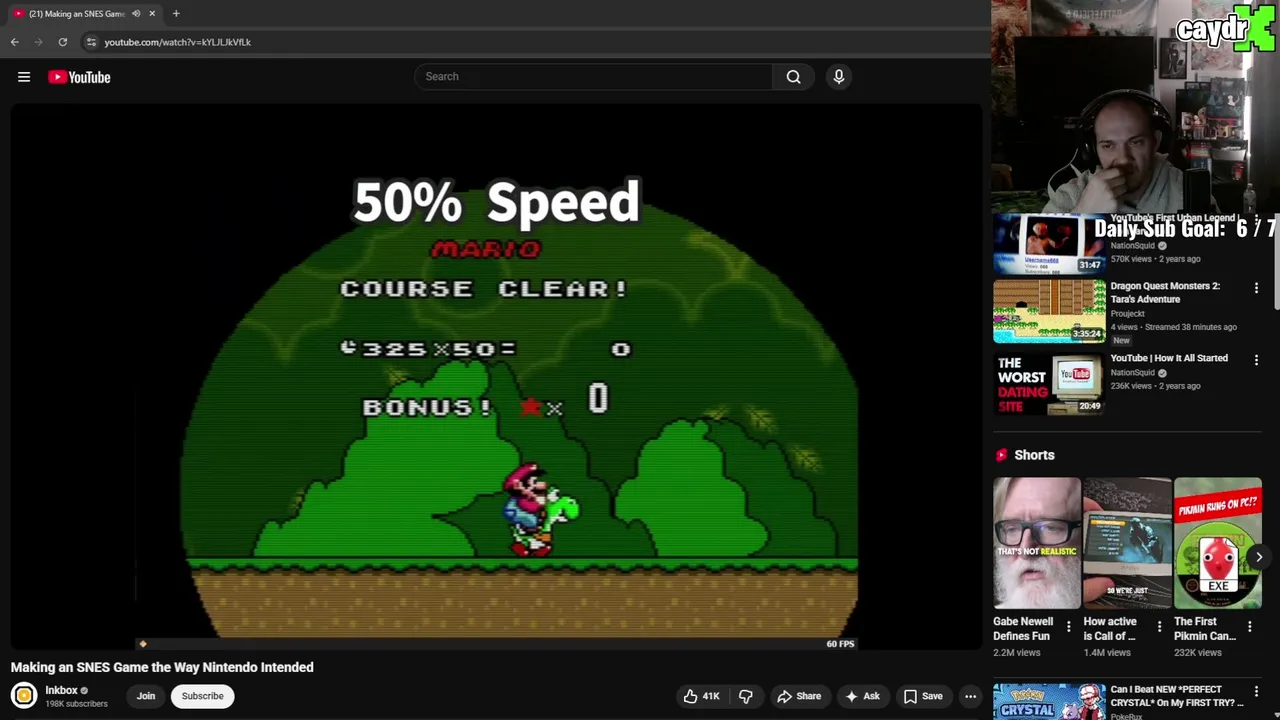Open Inkbox channel avatar
1280x720 pixels.
[x=24, y=695]
